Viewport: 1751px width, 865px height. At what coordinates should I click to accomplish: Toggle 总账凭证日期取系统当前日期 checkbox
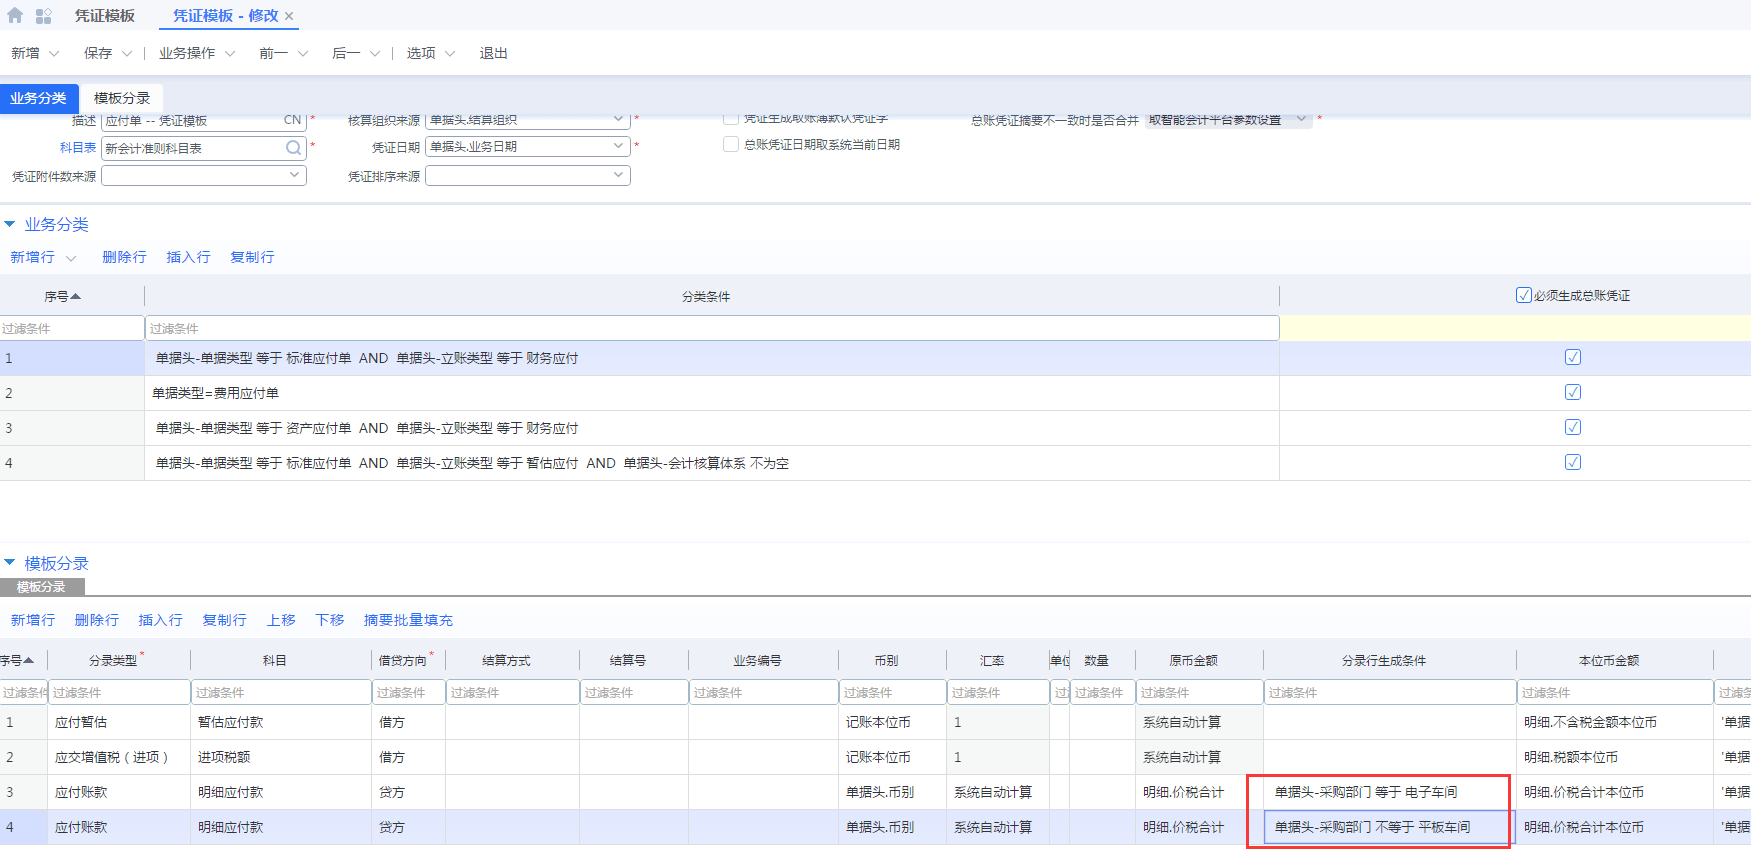(x=731, y=144)
